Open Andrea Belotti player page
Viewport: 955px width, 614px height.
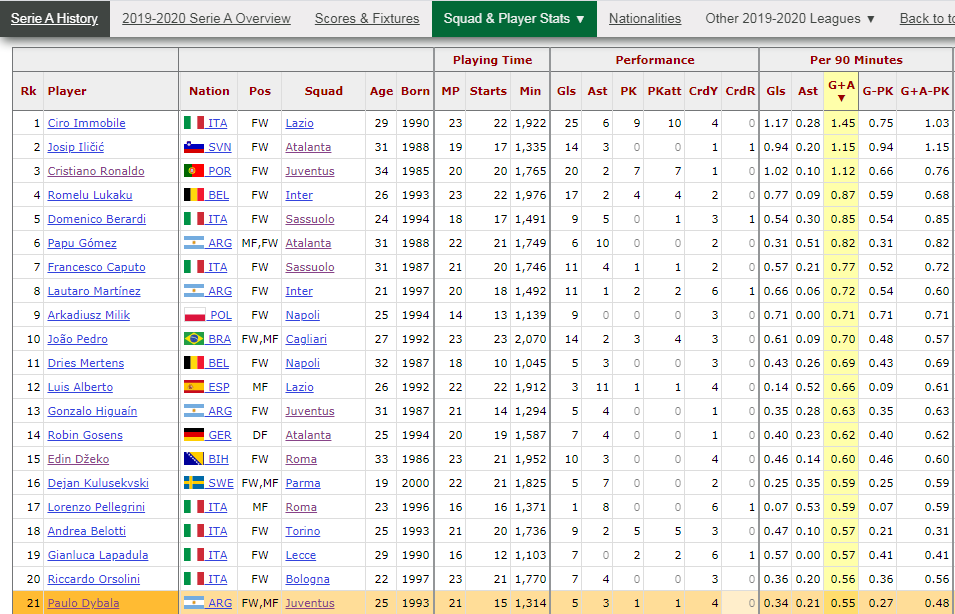(87, 531)
